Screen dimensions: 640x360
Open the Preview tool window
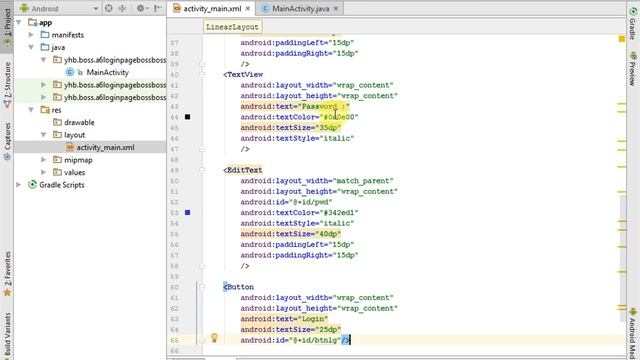pyautogui.click(x=633, y=69)
